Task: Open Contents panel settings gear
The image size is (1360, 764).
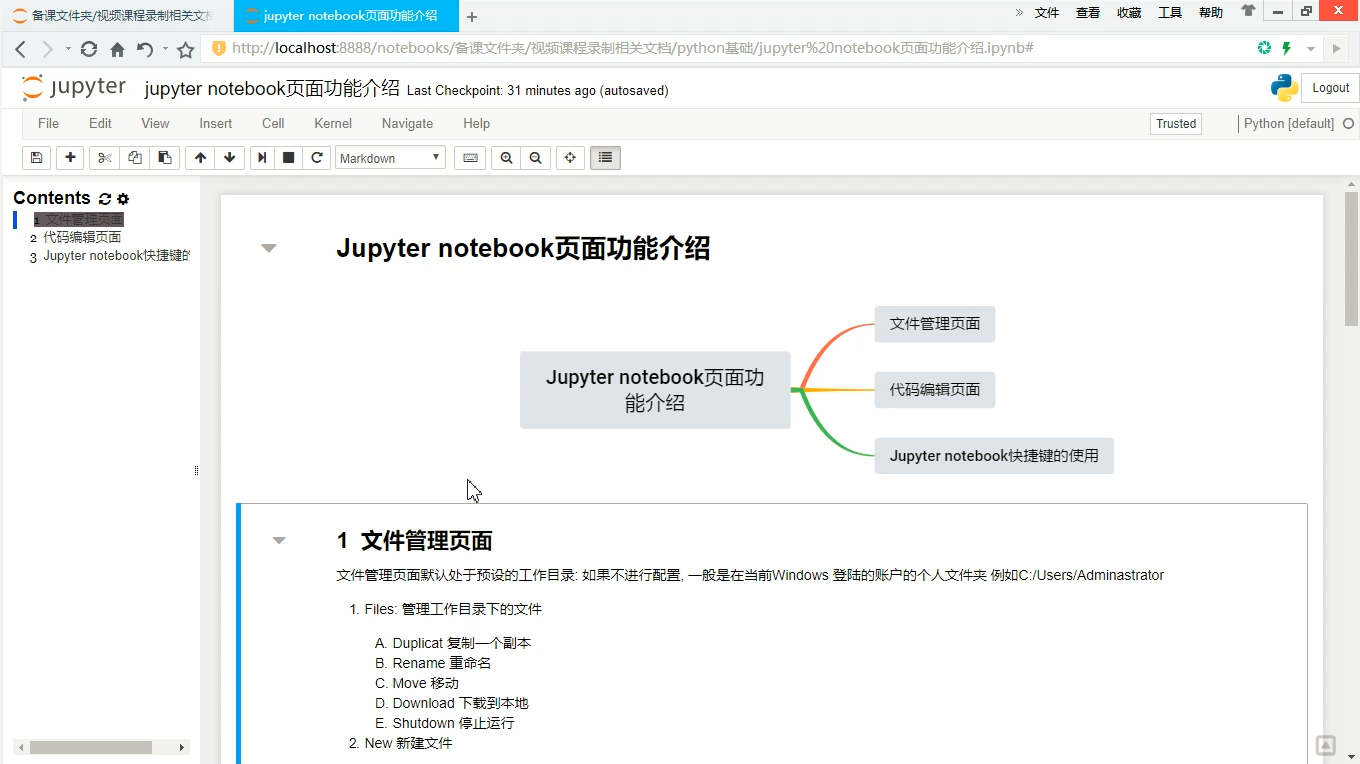Action: click(123, 199)
